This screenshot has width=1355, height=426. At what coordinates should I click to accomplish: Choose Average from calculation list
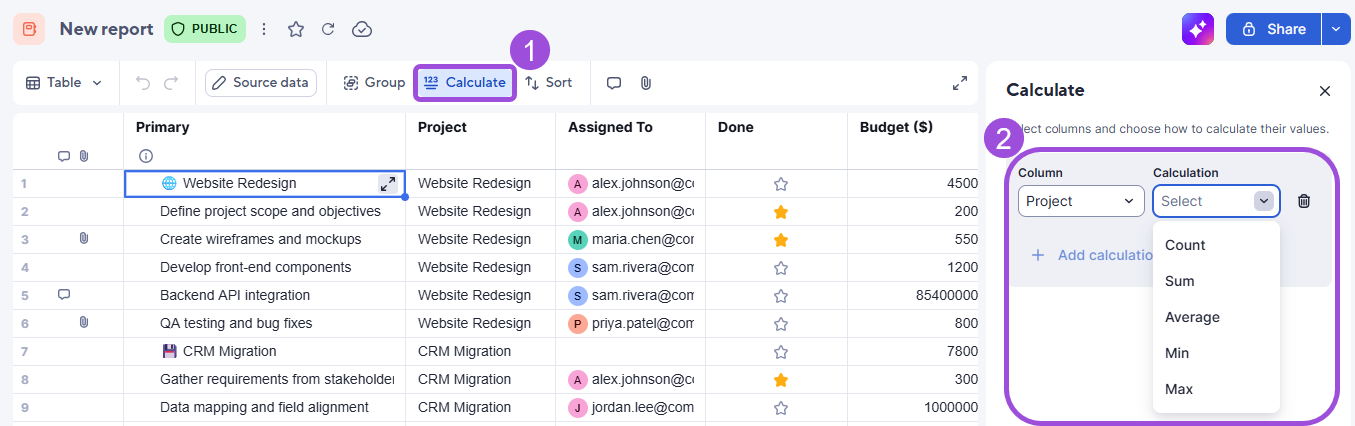[x=1216, y=317]
